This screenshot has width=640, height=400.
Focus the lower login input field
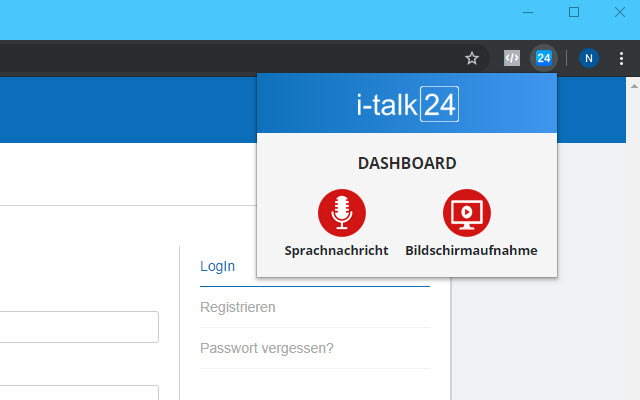79,393
